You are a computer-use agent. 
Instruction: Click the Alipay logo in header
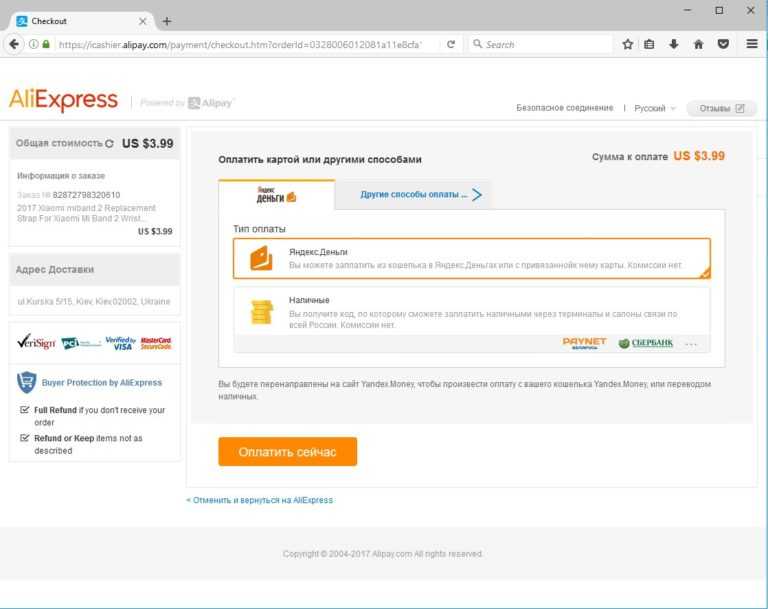(x=211, y=103)
